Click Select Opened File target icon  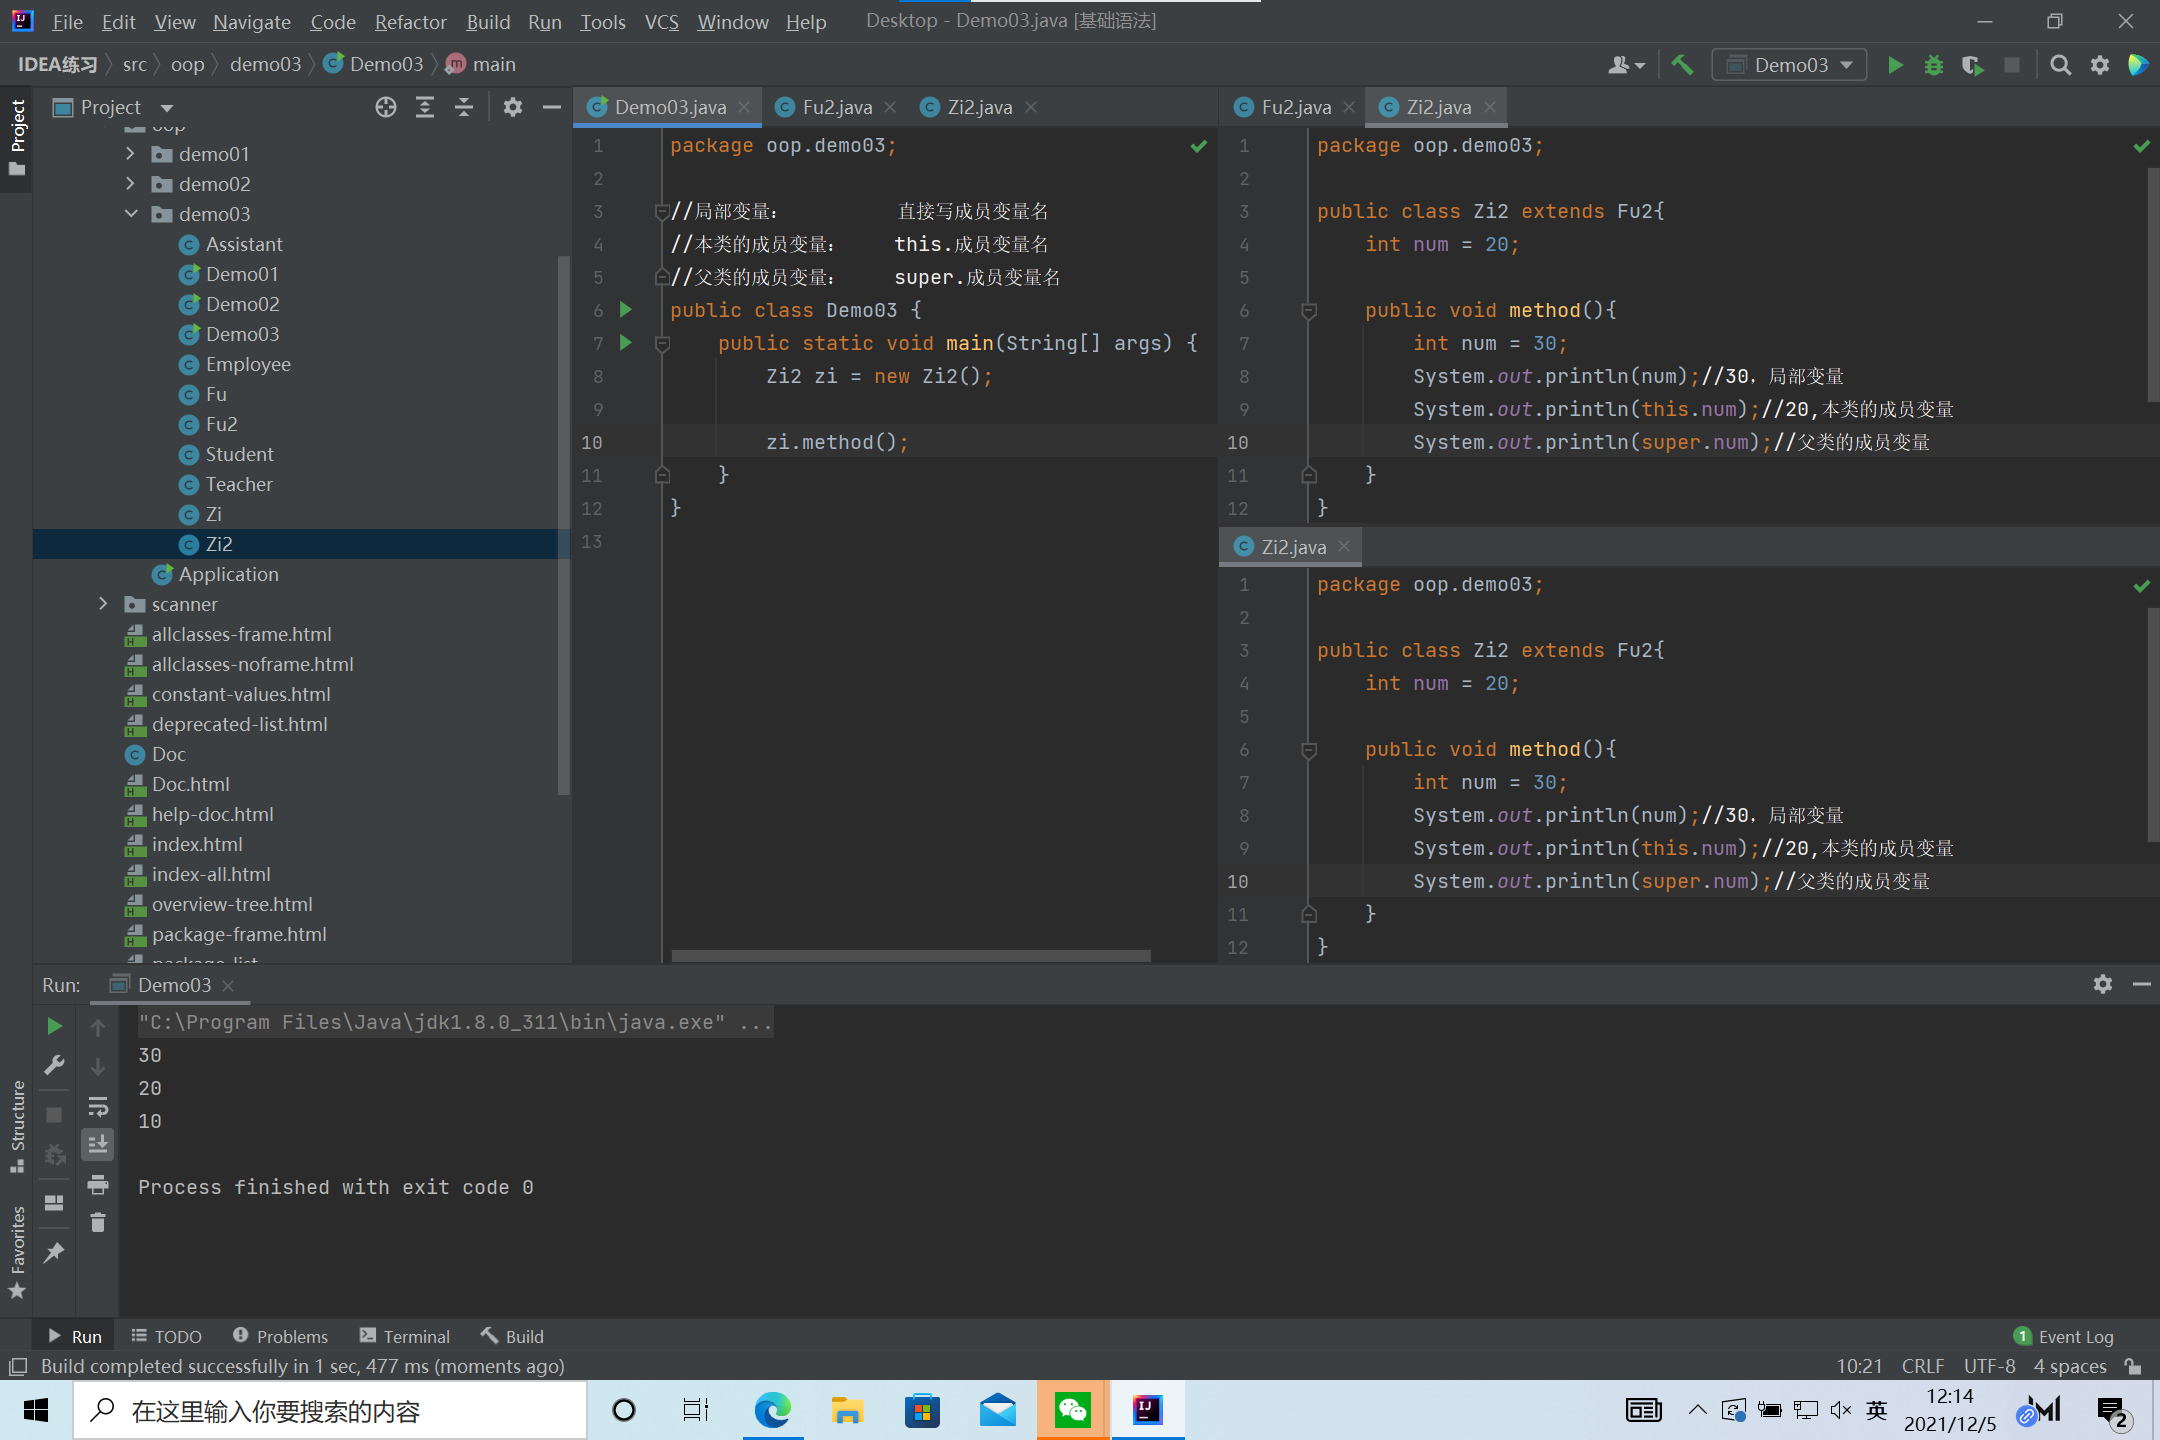[386, 107]
